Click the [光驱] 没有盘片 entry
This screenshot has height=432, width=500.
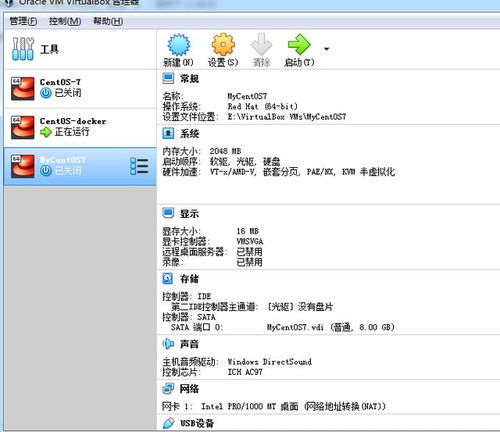300,307
